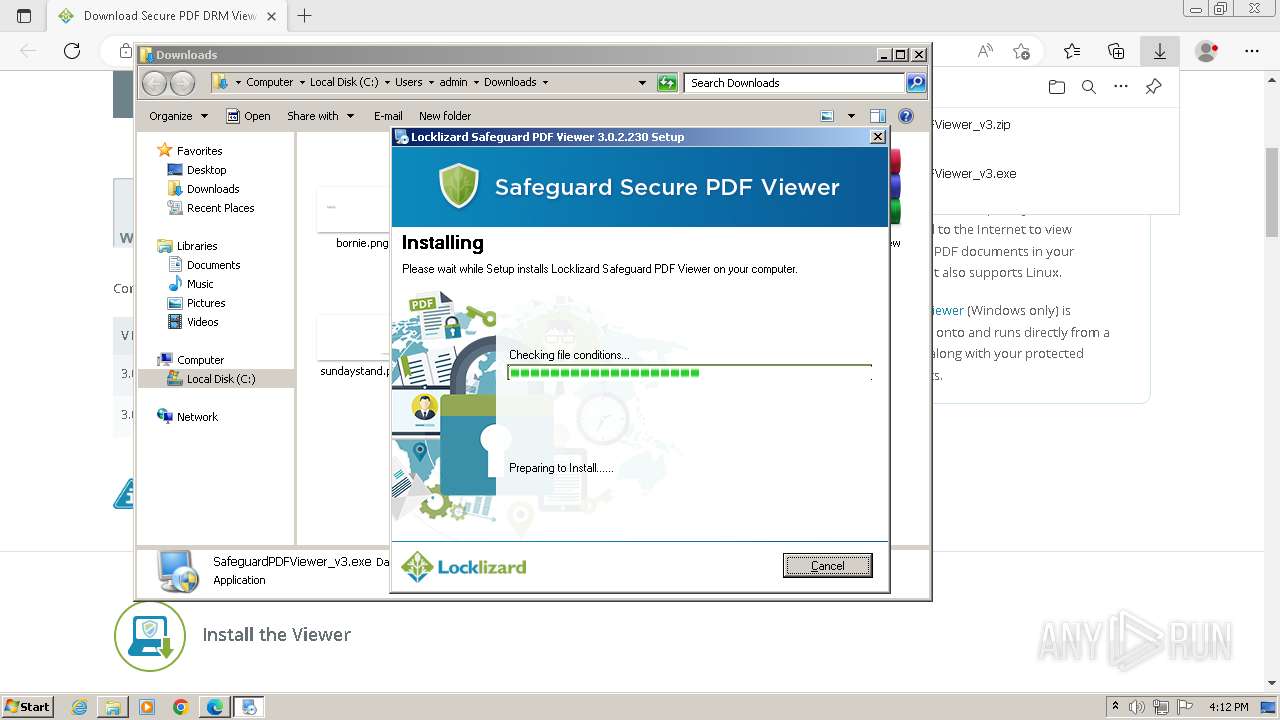The image size is (1280, 720).
Task: Add this page to Edge favorites
Action: (1021, 51)
